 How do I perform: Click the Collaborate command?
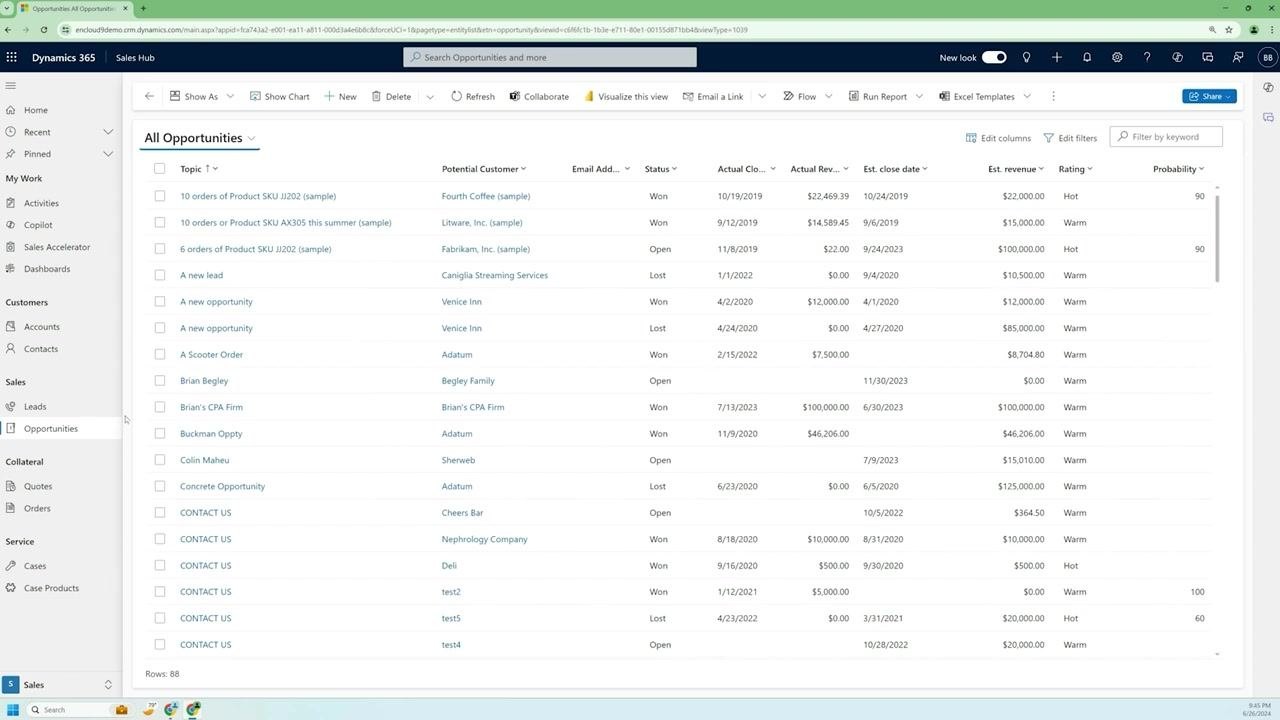click(539, 96)
